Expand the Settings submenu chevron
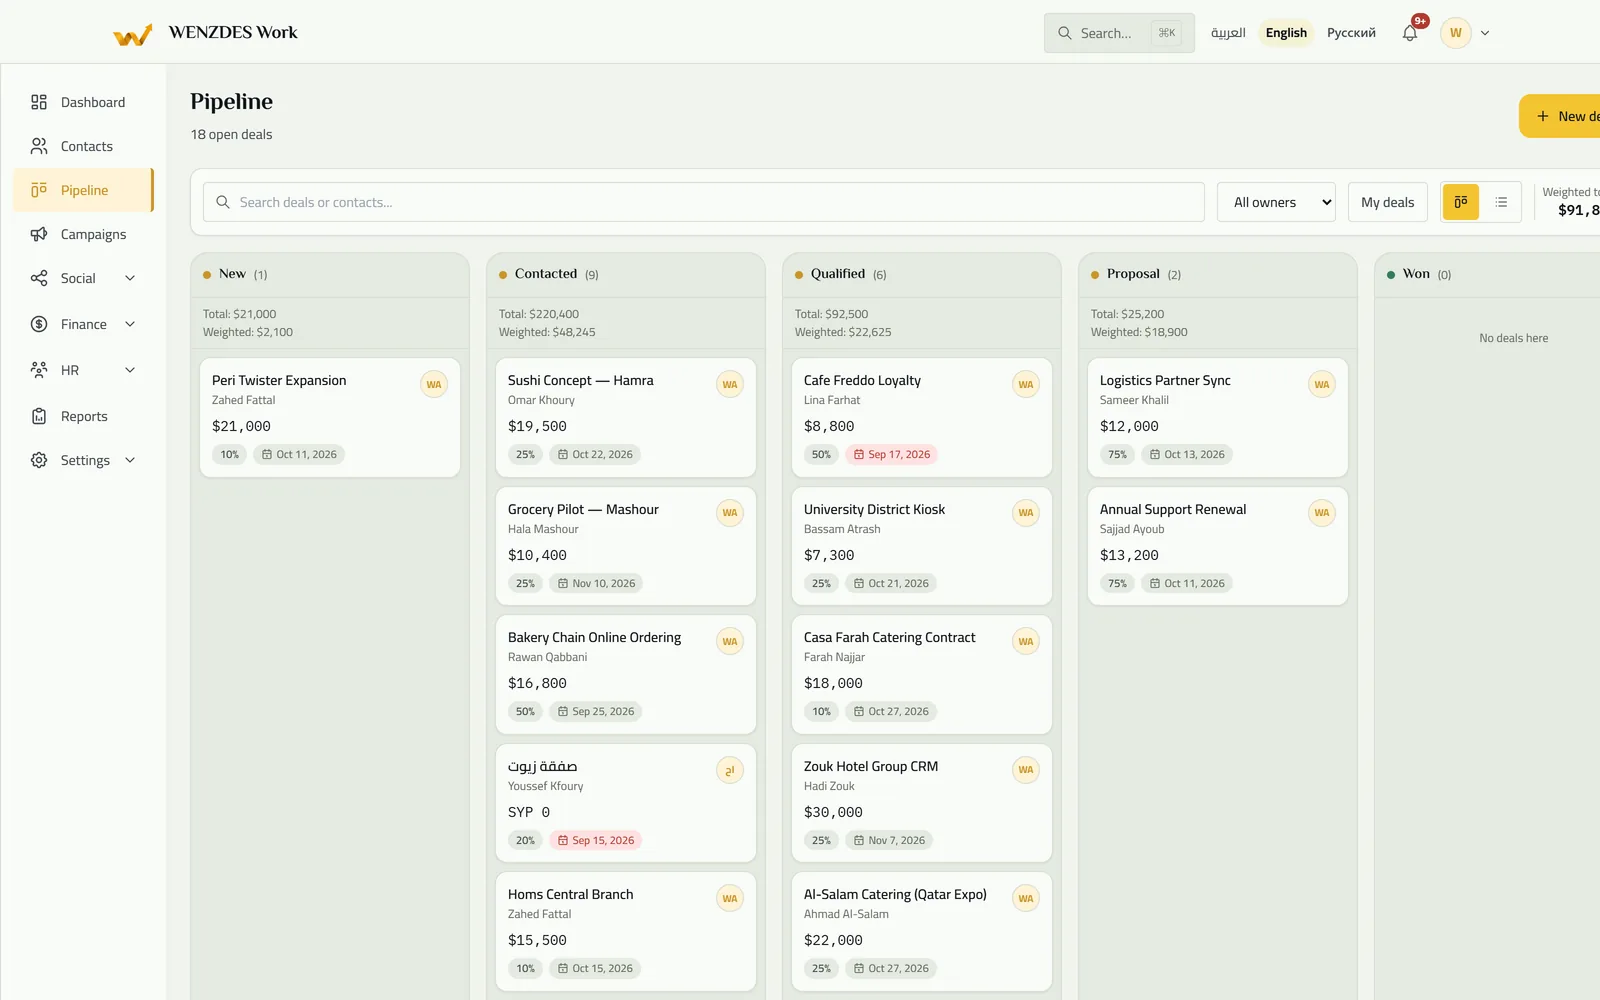Screen dimensions: 1600x1000 (x=130, y=460)
